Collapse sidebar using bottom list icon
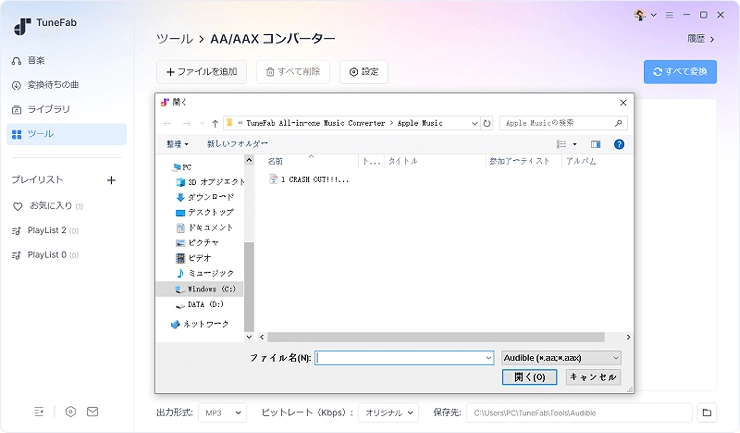Screen dimensions: 740x433 point(39,412)
